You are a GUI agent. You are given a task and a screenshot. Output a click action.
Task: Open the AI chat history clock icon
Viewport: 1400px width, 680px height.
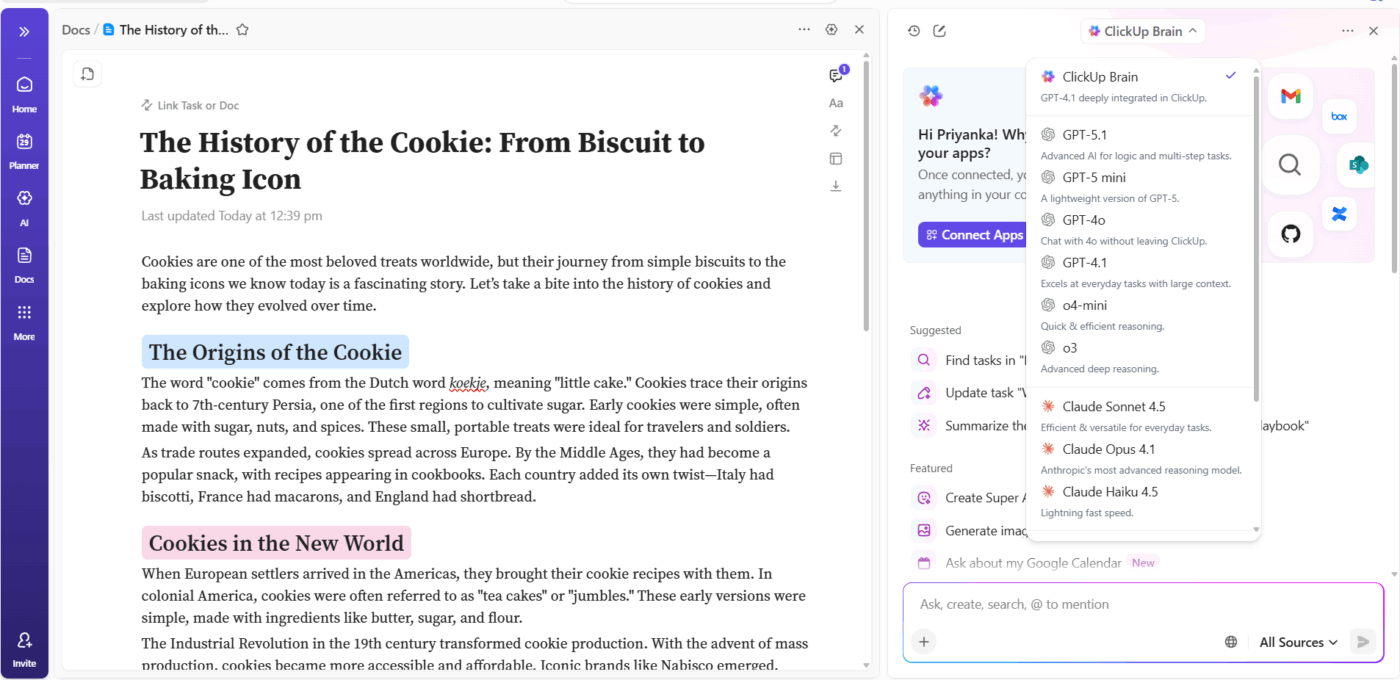coord(914,31)
